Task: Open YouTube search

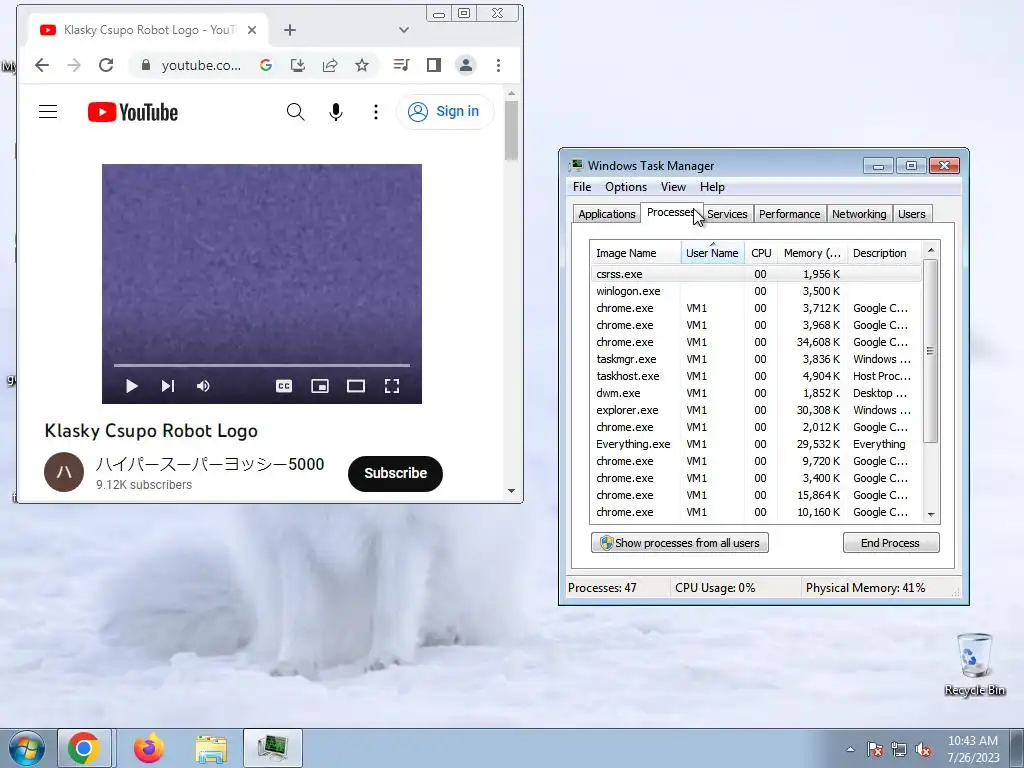Action: 295,112
